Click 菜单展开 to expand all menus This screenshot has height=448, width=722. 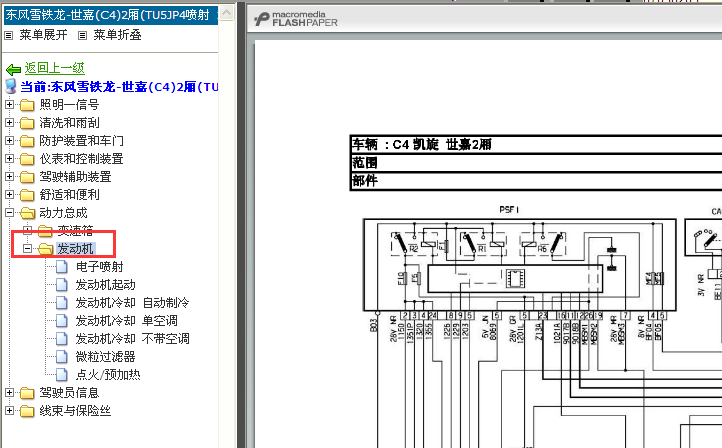(x=43, y=35)
